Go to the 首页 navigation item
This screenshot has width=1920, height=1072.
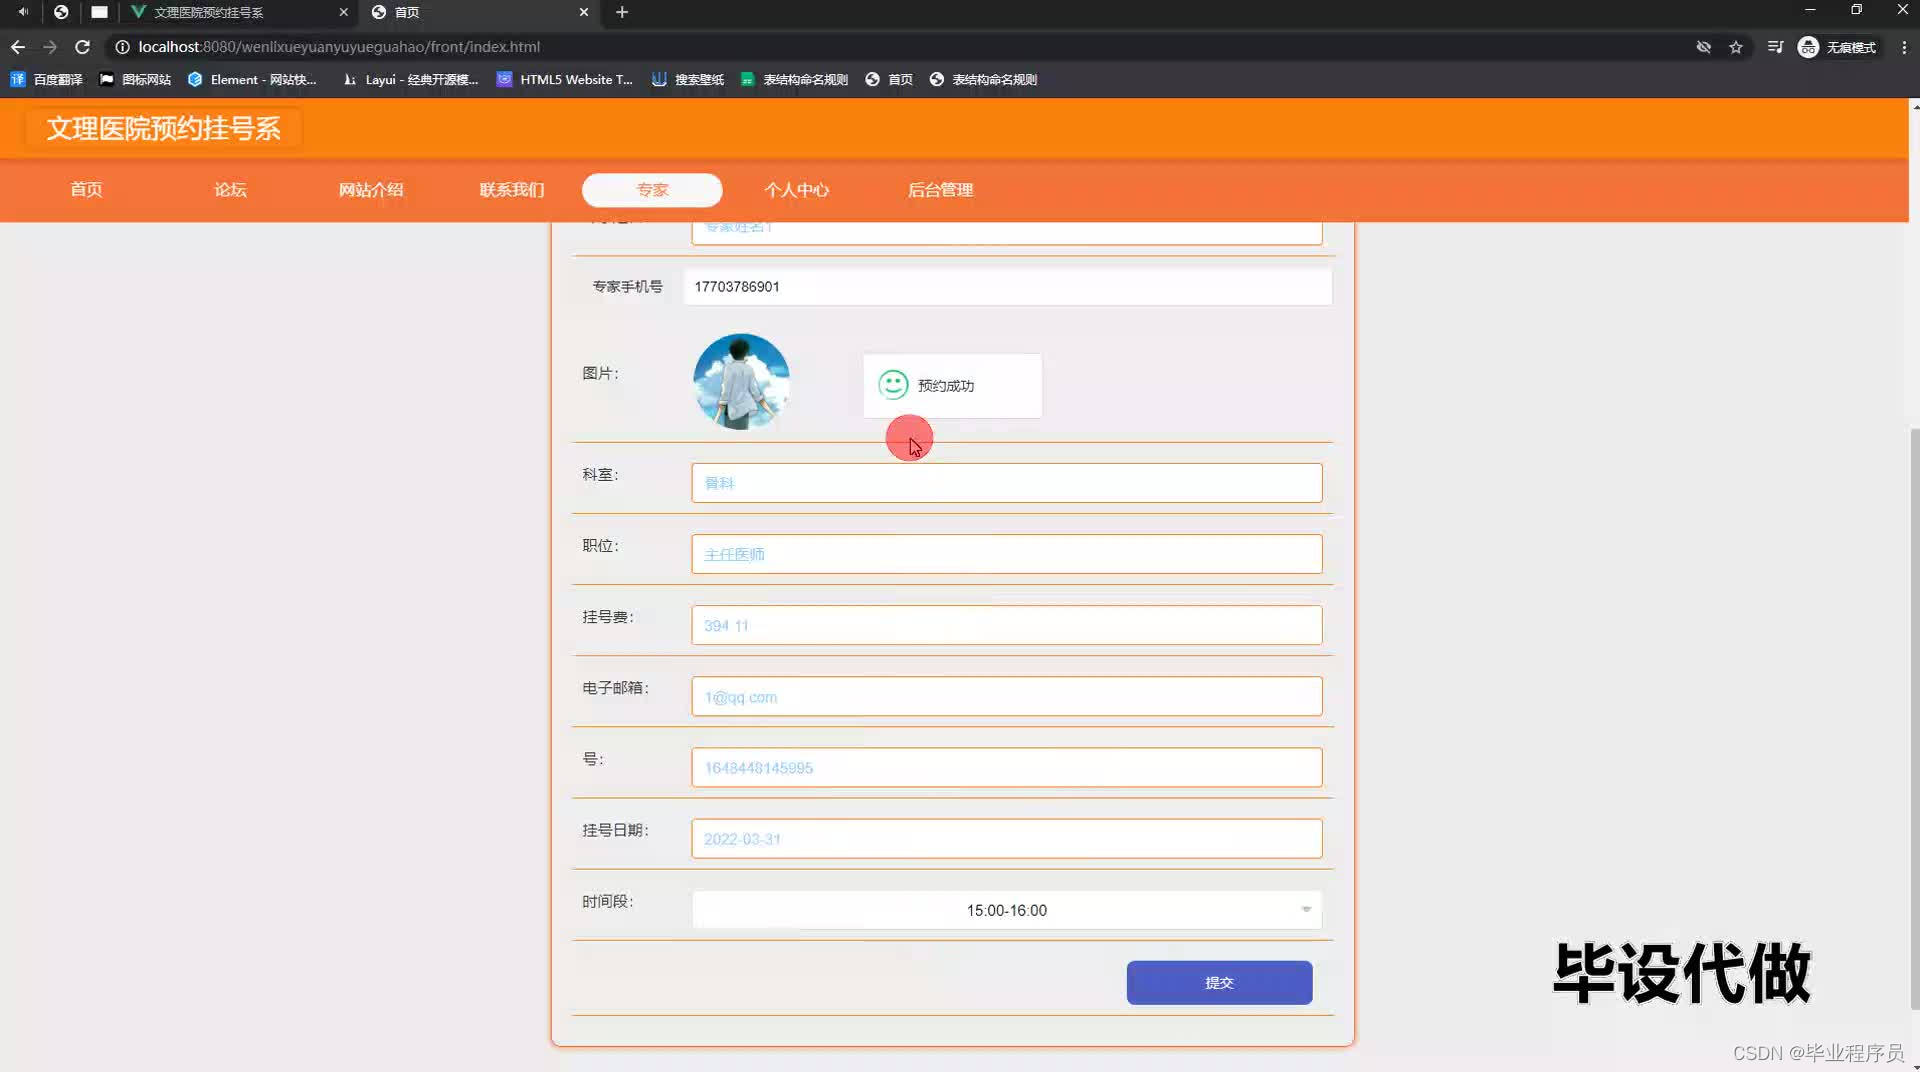(86, 190)
